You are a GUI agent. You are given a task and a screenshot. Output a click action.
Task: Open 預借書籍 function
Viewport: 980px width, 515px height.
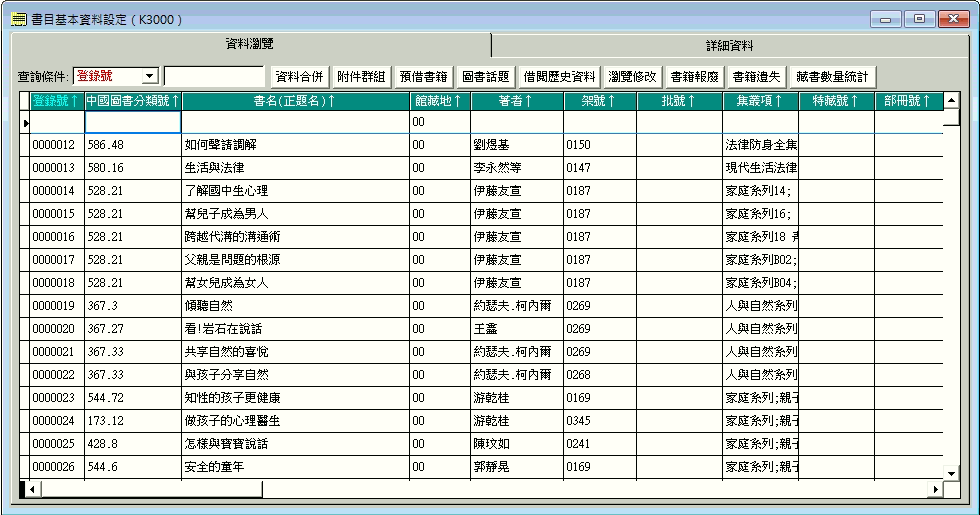[423, 77]
